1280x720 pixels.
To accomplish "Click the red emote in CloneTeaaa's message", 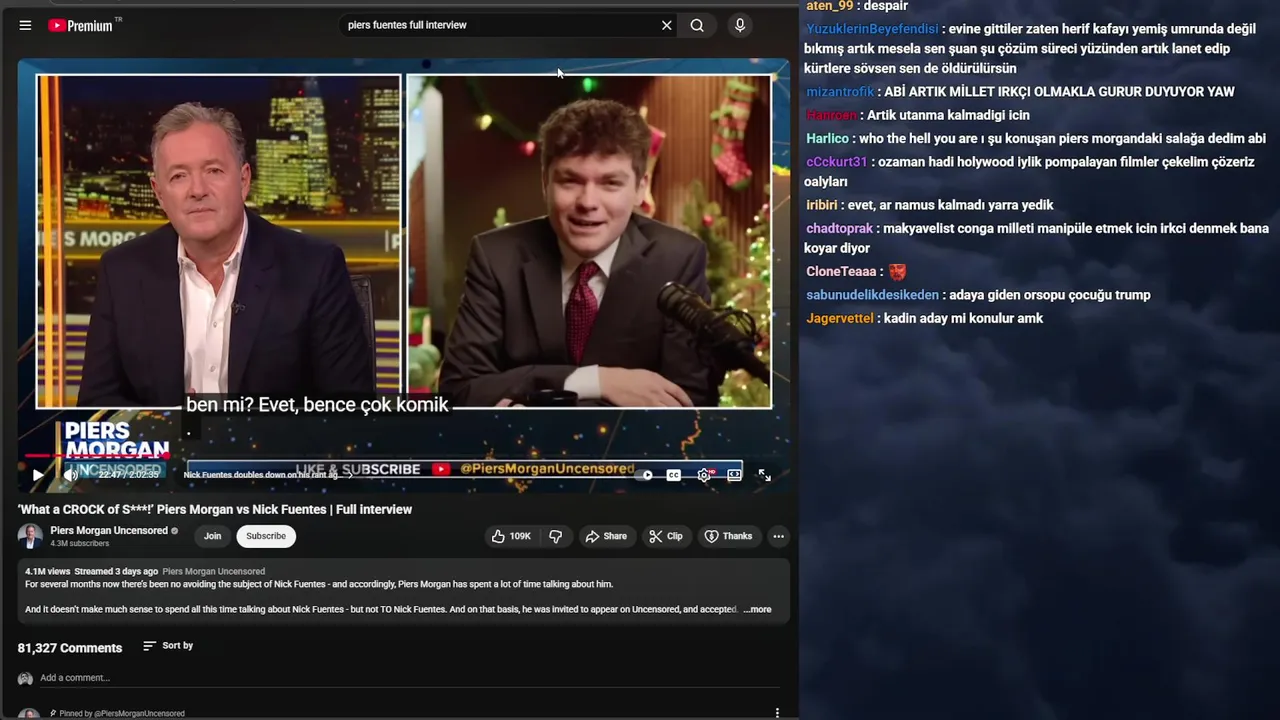I will click(897, 271).
